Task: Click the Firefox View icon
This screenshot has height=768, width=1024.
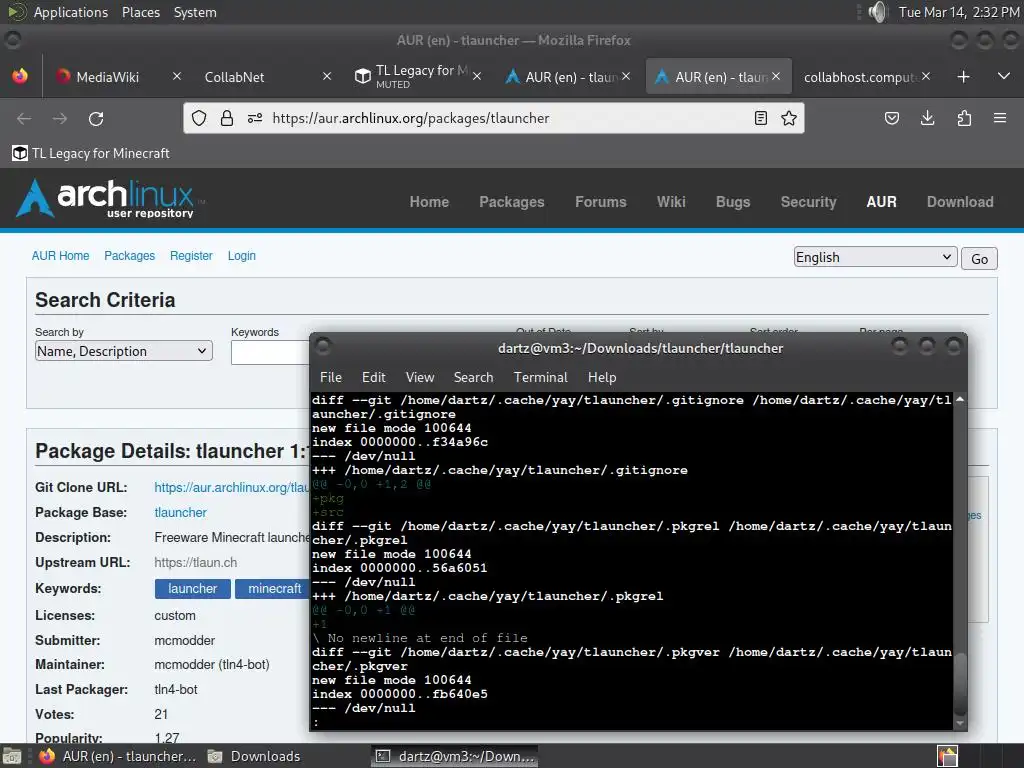Action: pos(20,76)
